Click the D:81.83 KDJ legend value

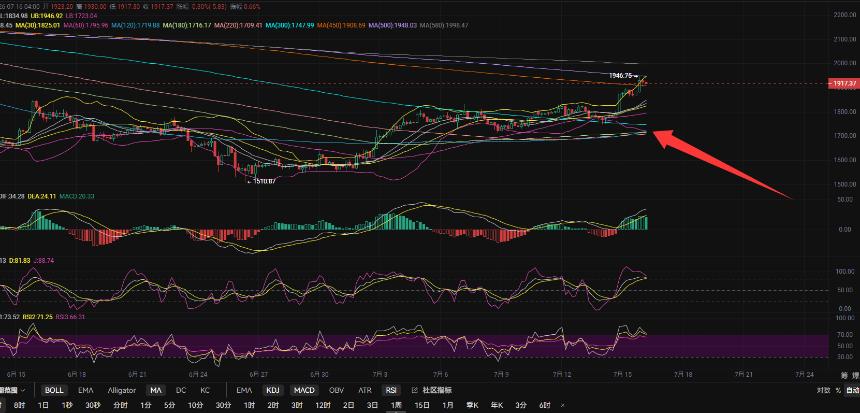point(21,261)
